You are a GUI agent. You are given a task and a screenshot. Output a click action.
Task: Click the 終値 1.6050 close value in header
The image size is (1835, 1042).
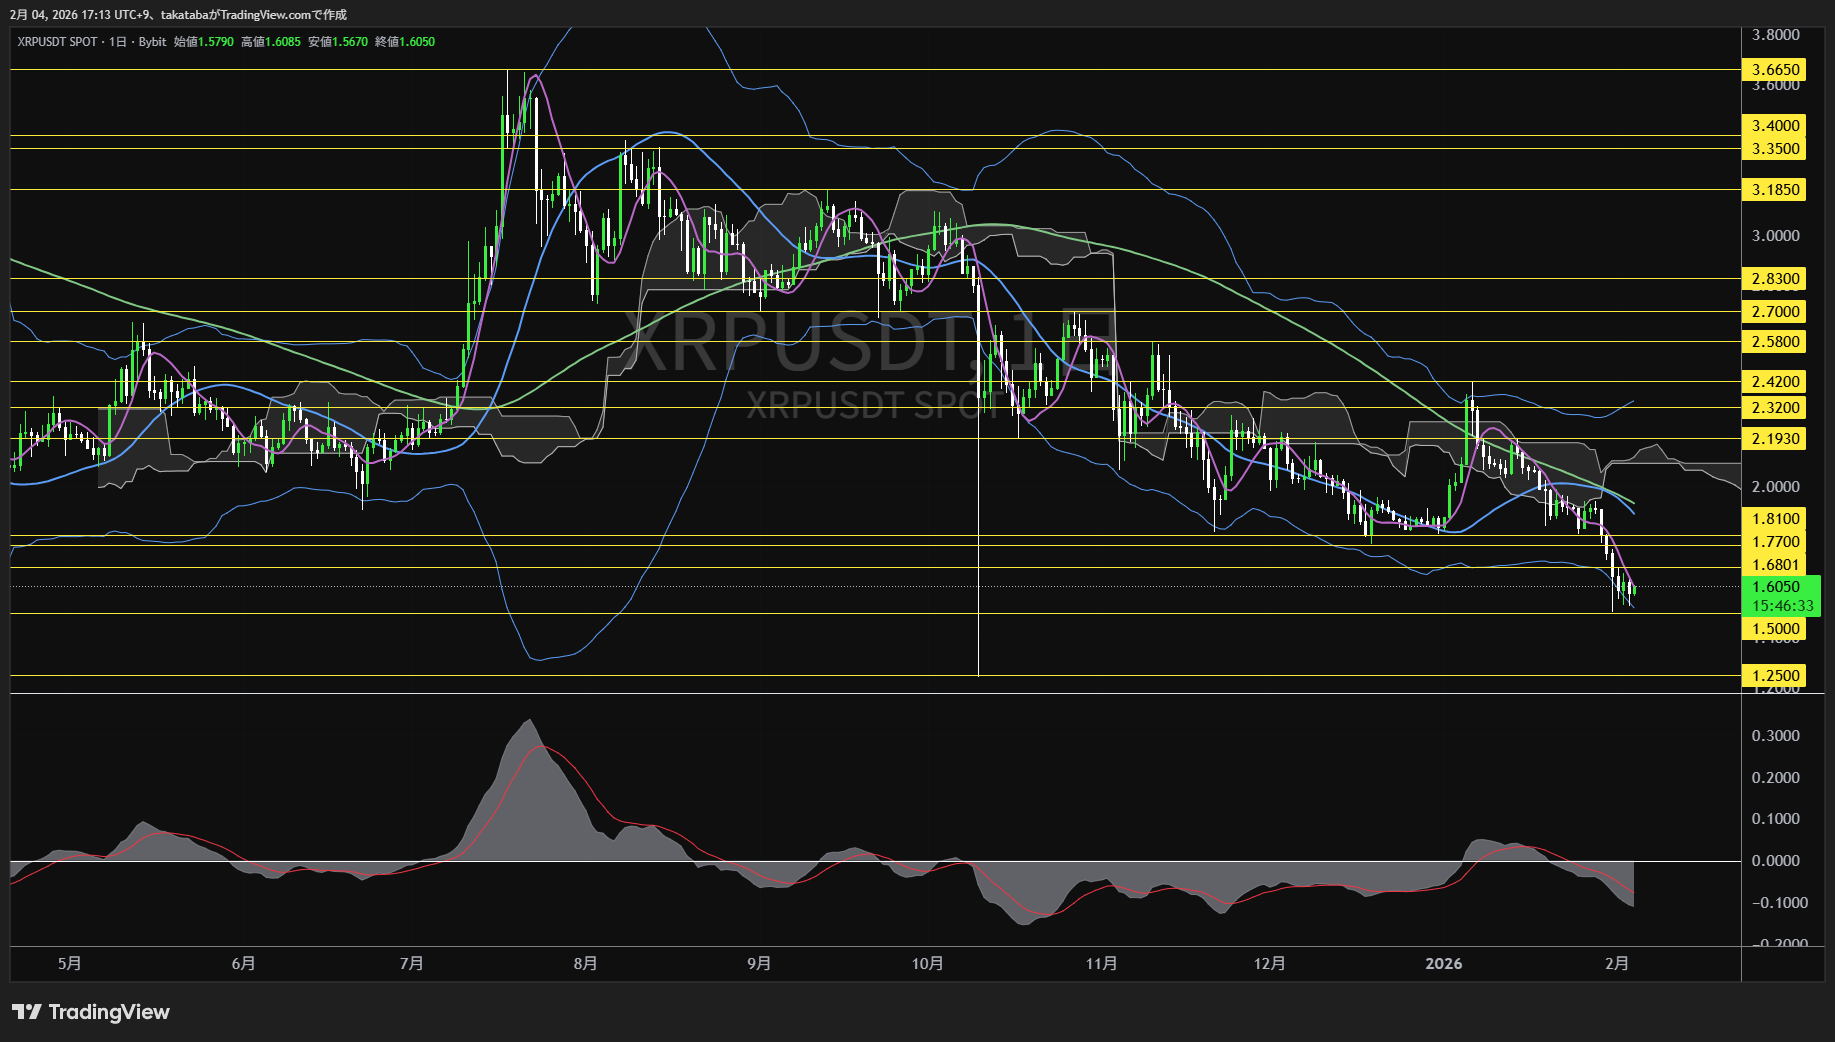point(405,42)
